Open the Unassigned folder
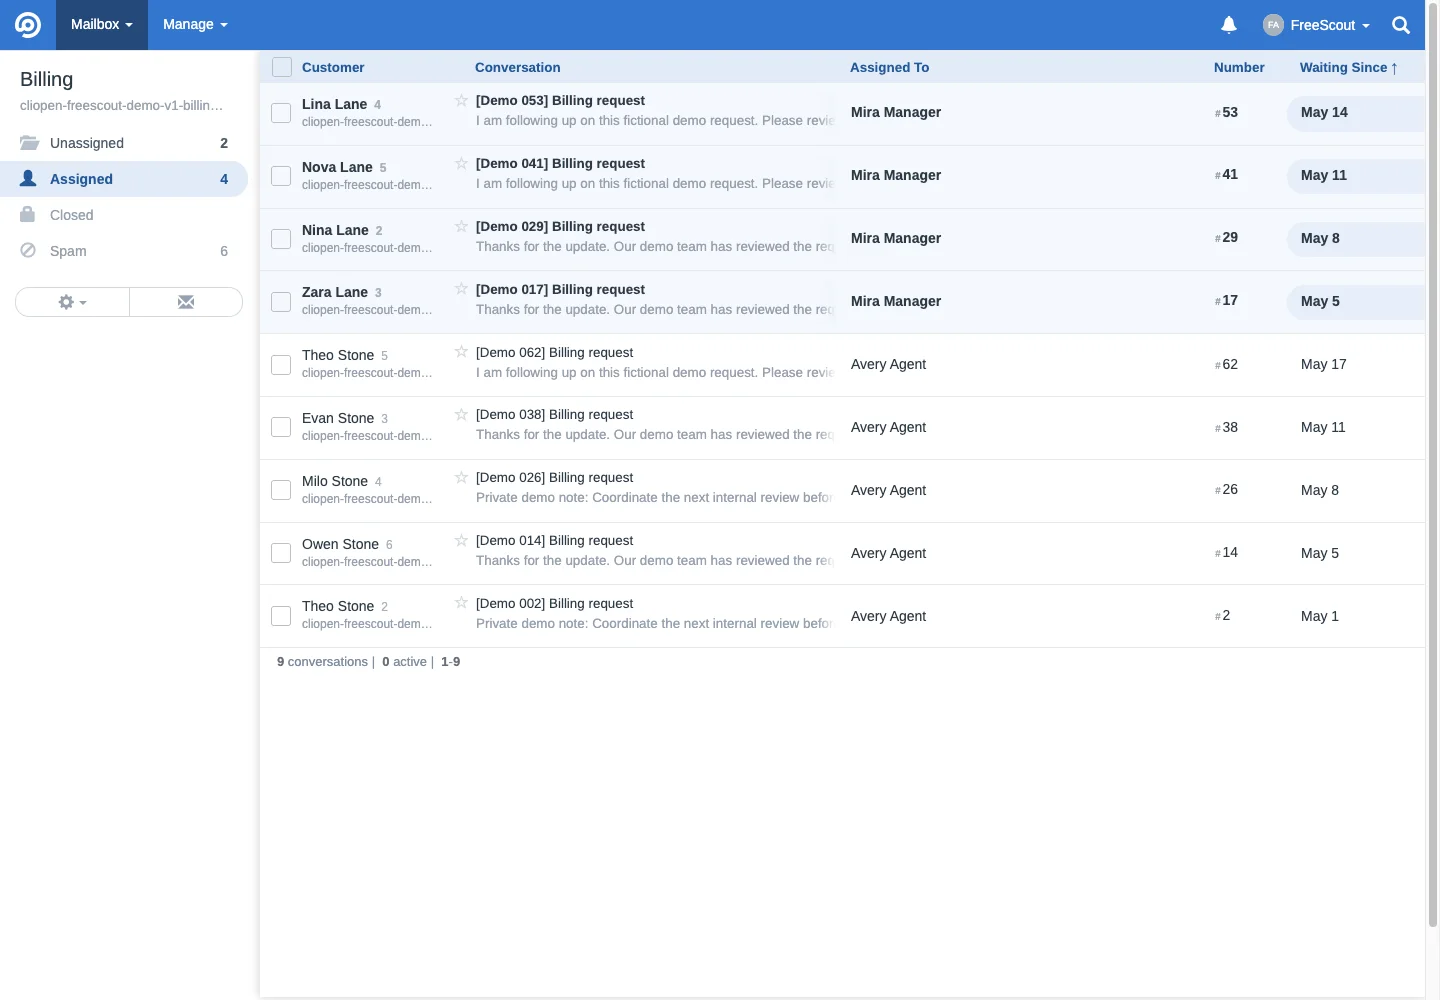The width and height of the screenshot is (1440, 1000). coord(124,143)
